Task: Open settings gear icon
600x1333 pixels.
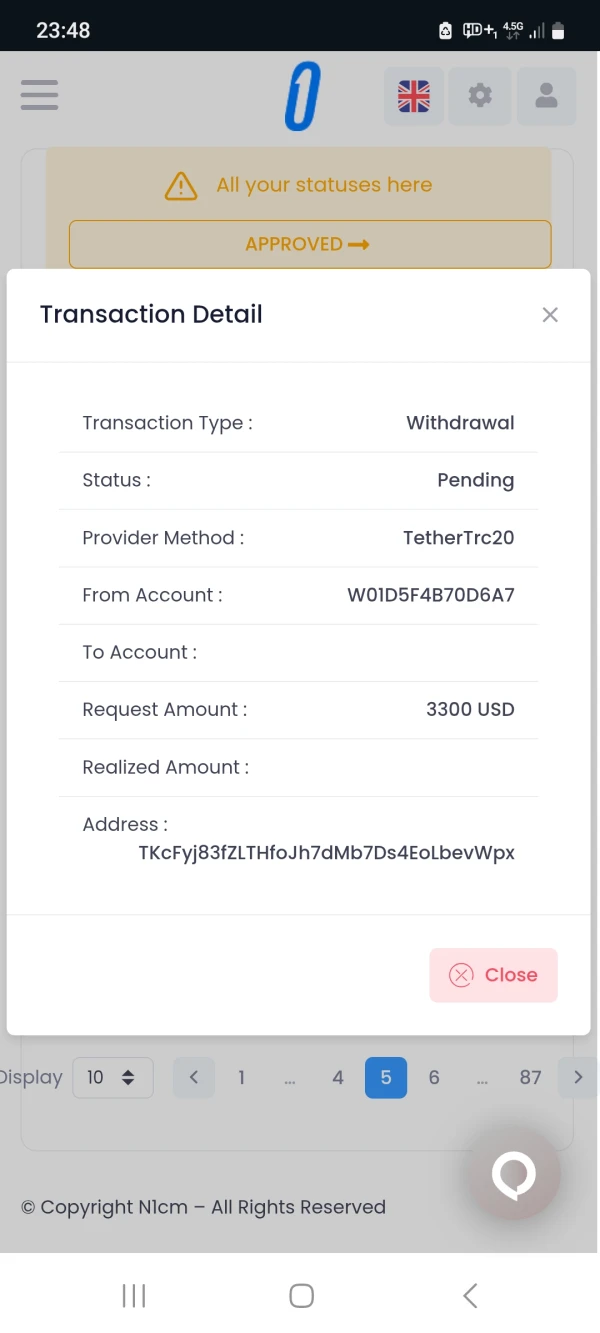Action: (x=480, y=97)
